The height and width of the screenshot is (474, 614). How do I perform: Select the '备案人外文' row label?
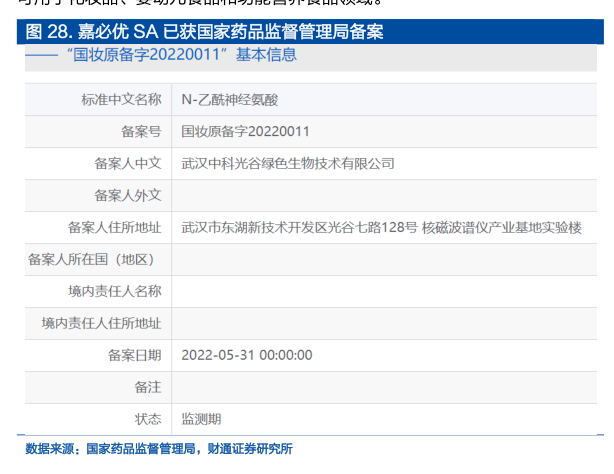[127, 195]
